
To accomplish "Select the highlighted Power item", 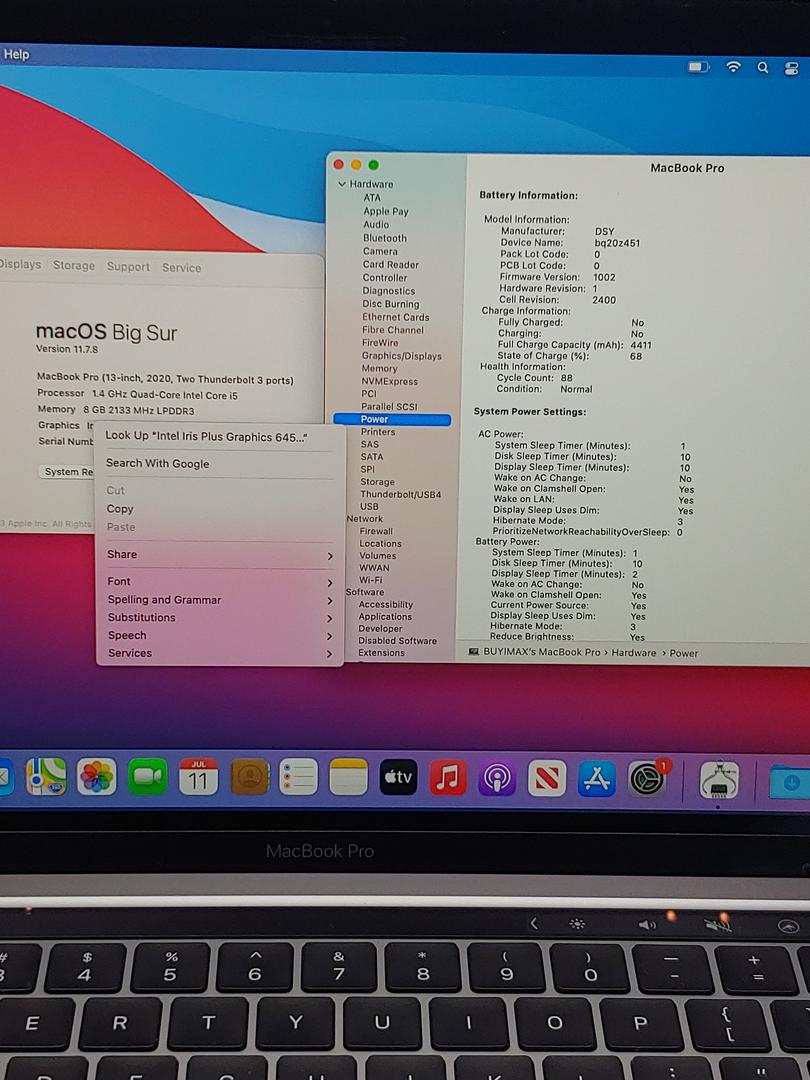I will click(x=392, y=419).
